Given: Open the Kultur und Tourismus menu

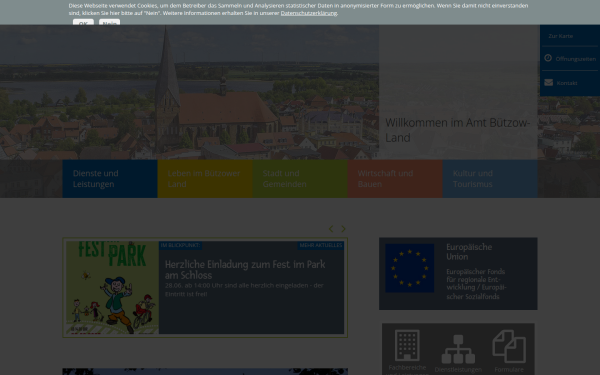Looking at the screenshot, I should coord(490,179).
